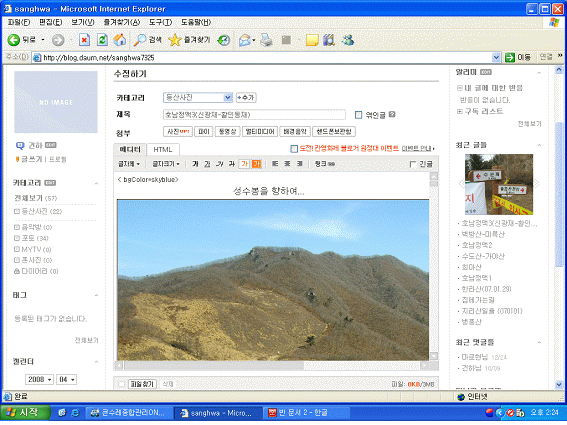This screenshot has width=567, height=425.
Task: Refresh the page with the green arrows icon
Action: pos(102,40)
